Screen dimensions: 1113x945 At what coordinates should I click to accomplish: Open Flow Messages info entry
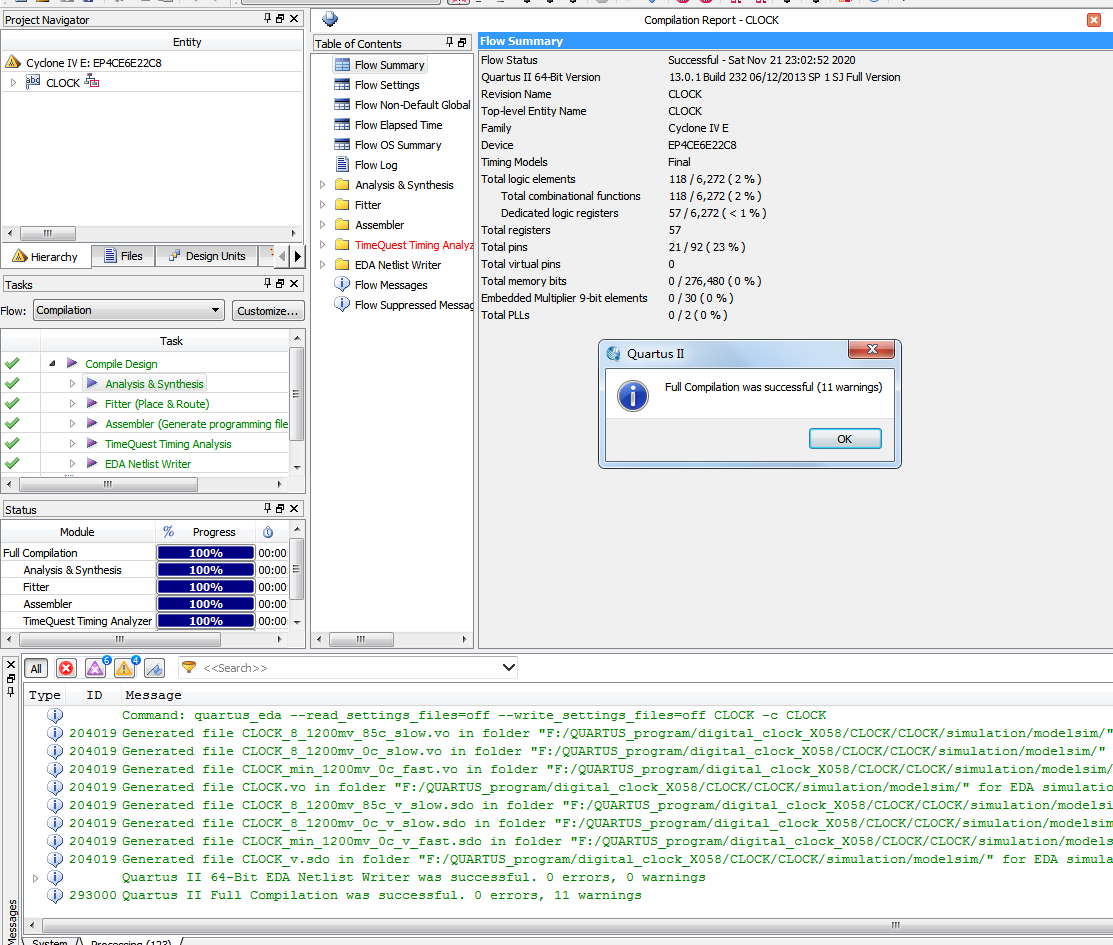pyautogui.click(x=390, y=285)
